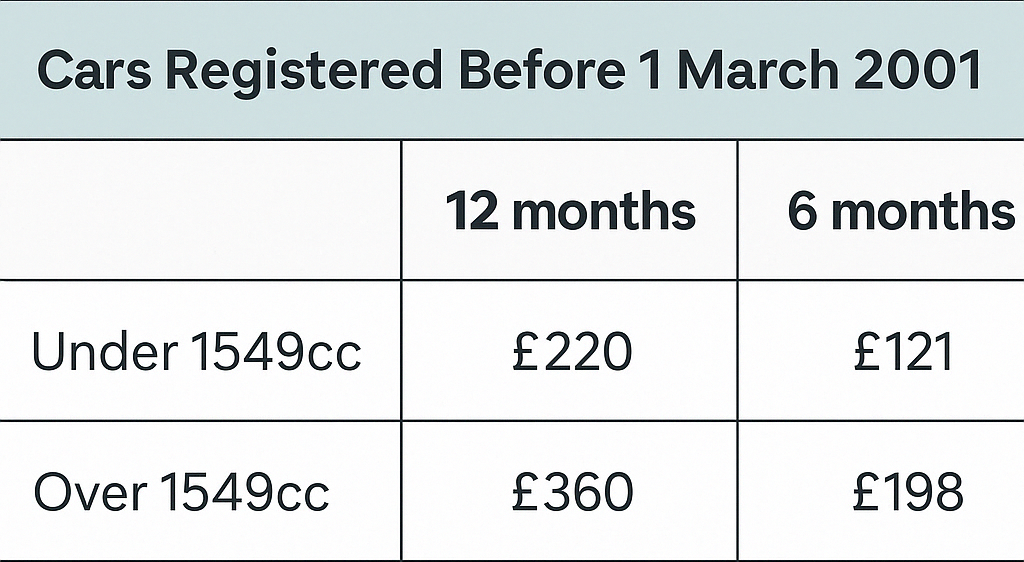Click the word "Cars" in the title
This screenshot has width=1024, height=562.
tap(93, 72)
